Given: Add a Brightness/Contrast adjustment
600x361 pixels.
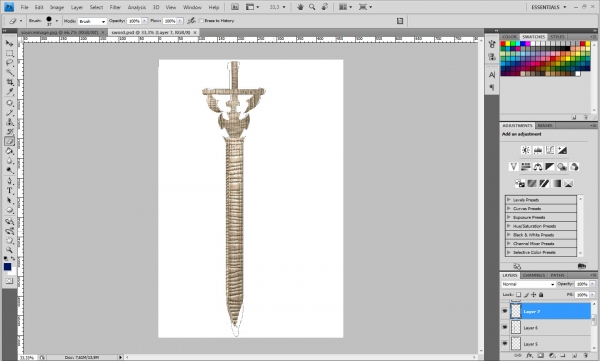Looking at the screenshot, I should coord(526,150).
